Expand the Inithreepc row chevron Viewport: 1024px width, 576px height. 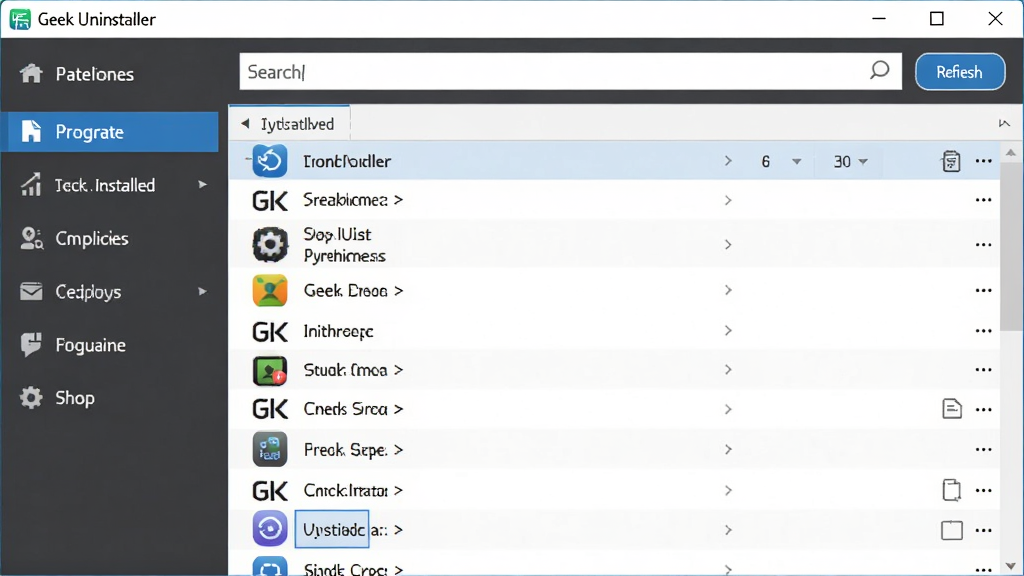click(728, 330)
